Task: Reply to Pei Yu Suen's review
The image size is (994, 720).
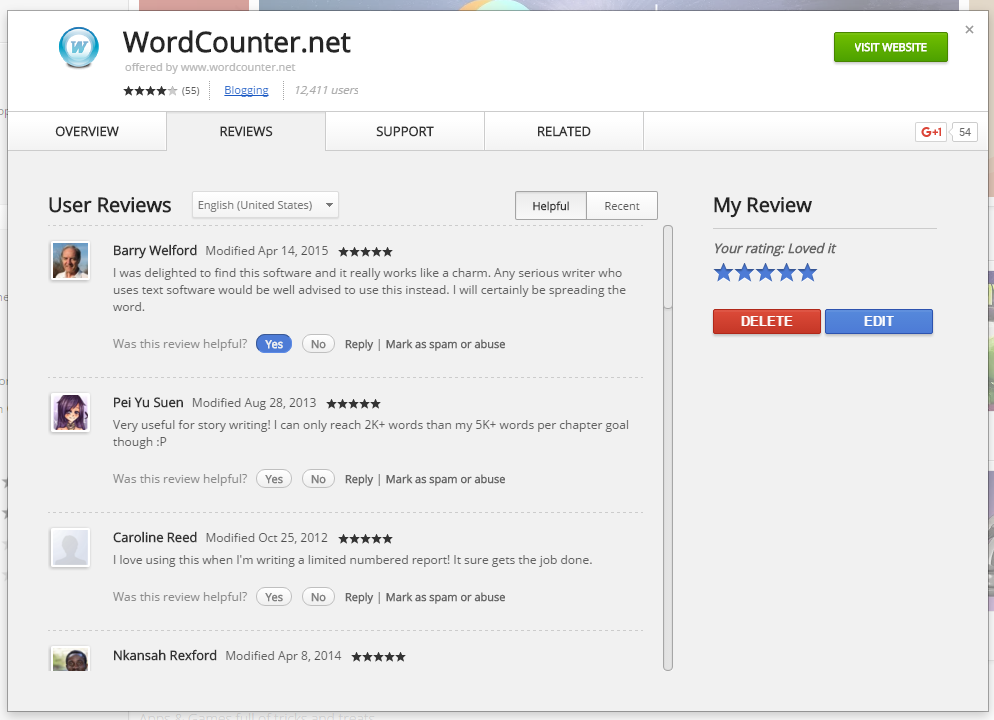Action: tap(359, 479)
